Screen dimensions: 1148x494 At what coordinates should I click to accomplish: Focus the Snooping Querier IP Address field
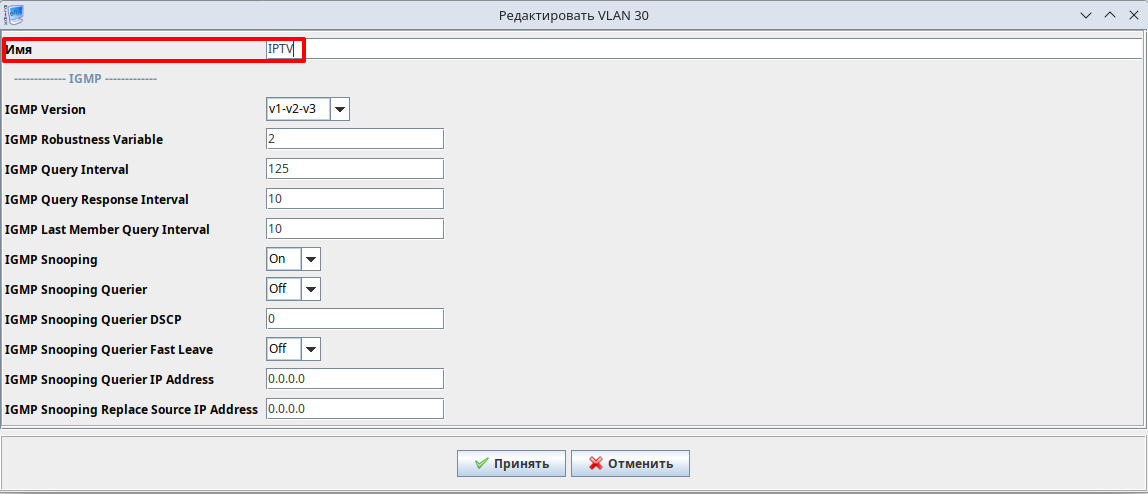(x=354, y=379)
